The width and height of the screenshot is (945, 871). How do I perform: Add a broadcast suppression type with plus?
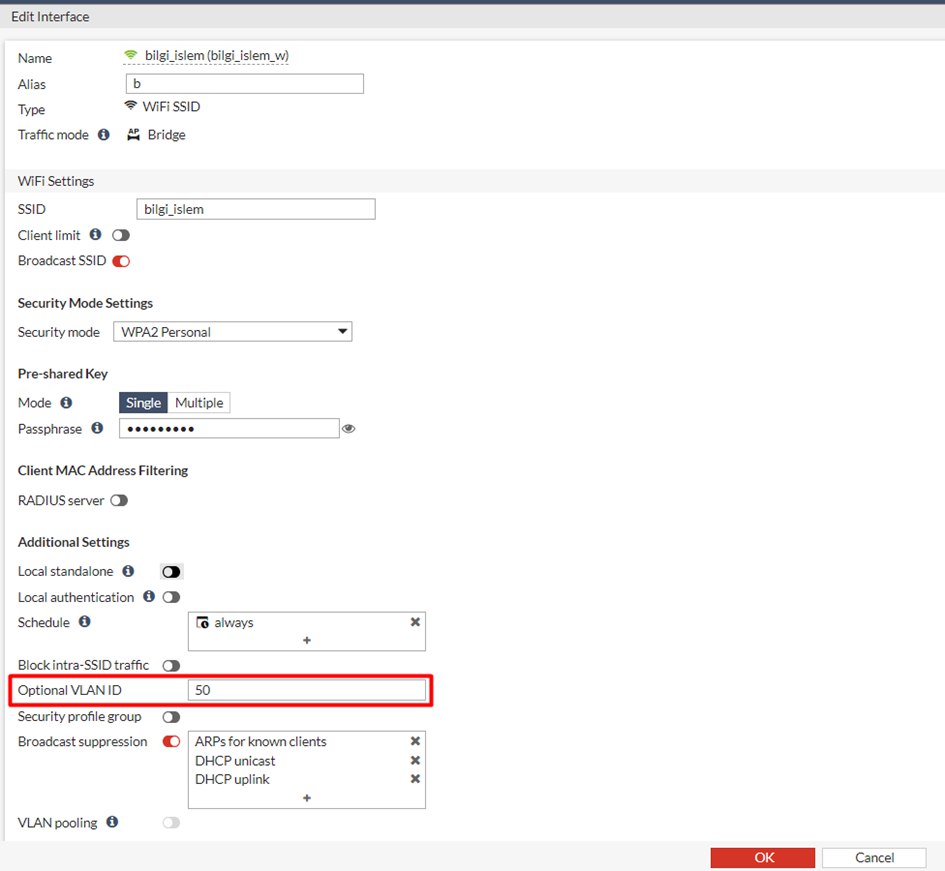pos(307,798)
